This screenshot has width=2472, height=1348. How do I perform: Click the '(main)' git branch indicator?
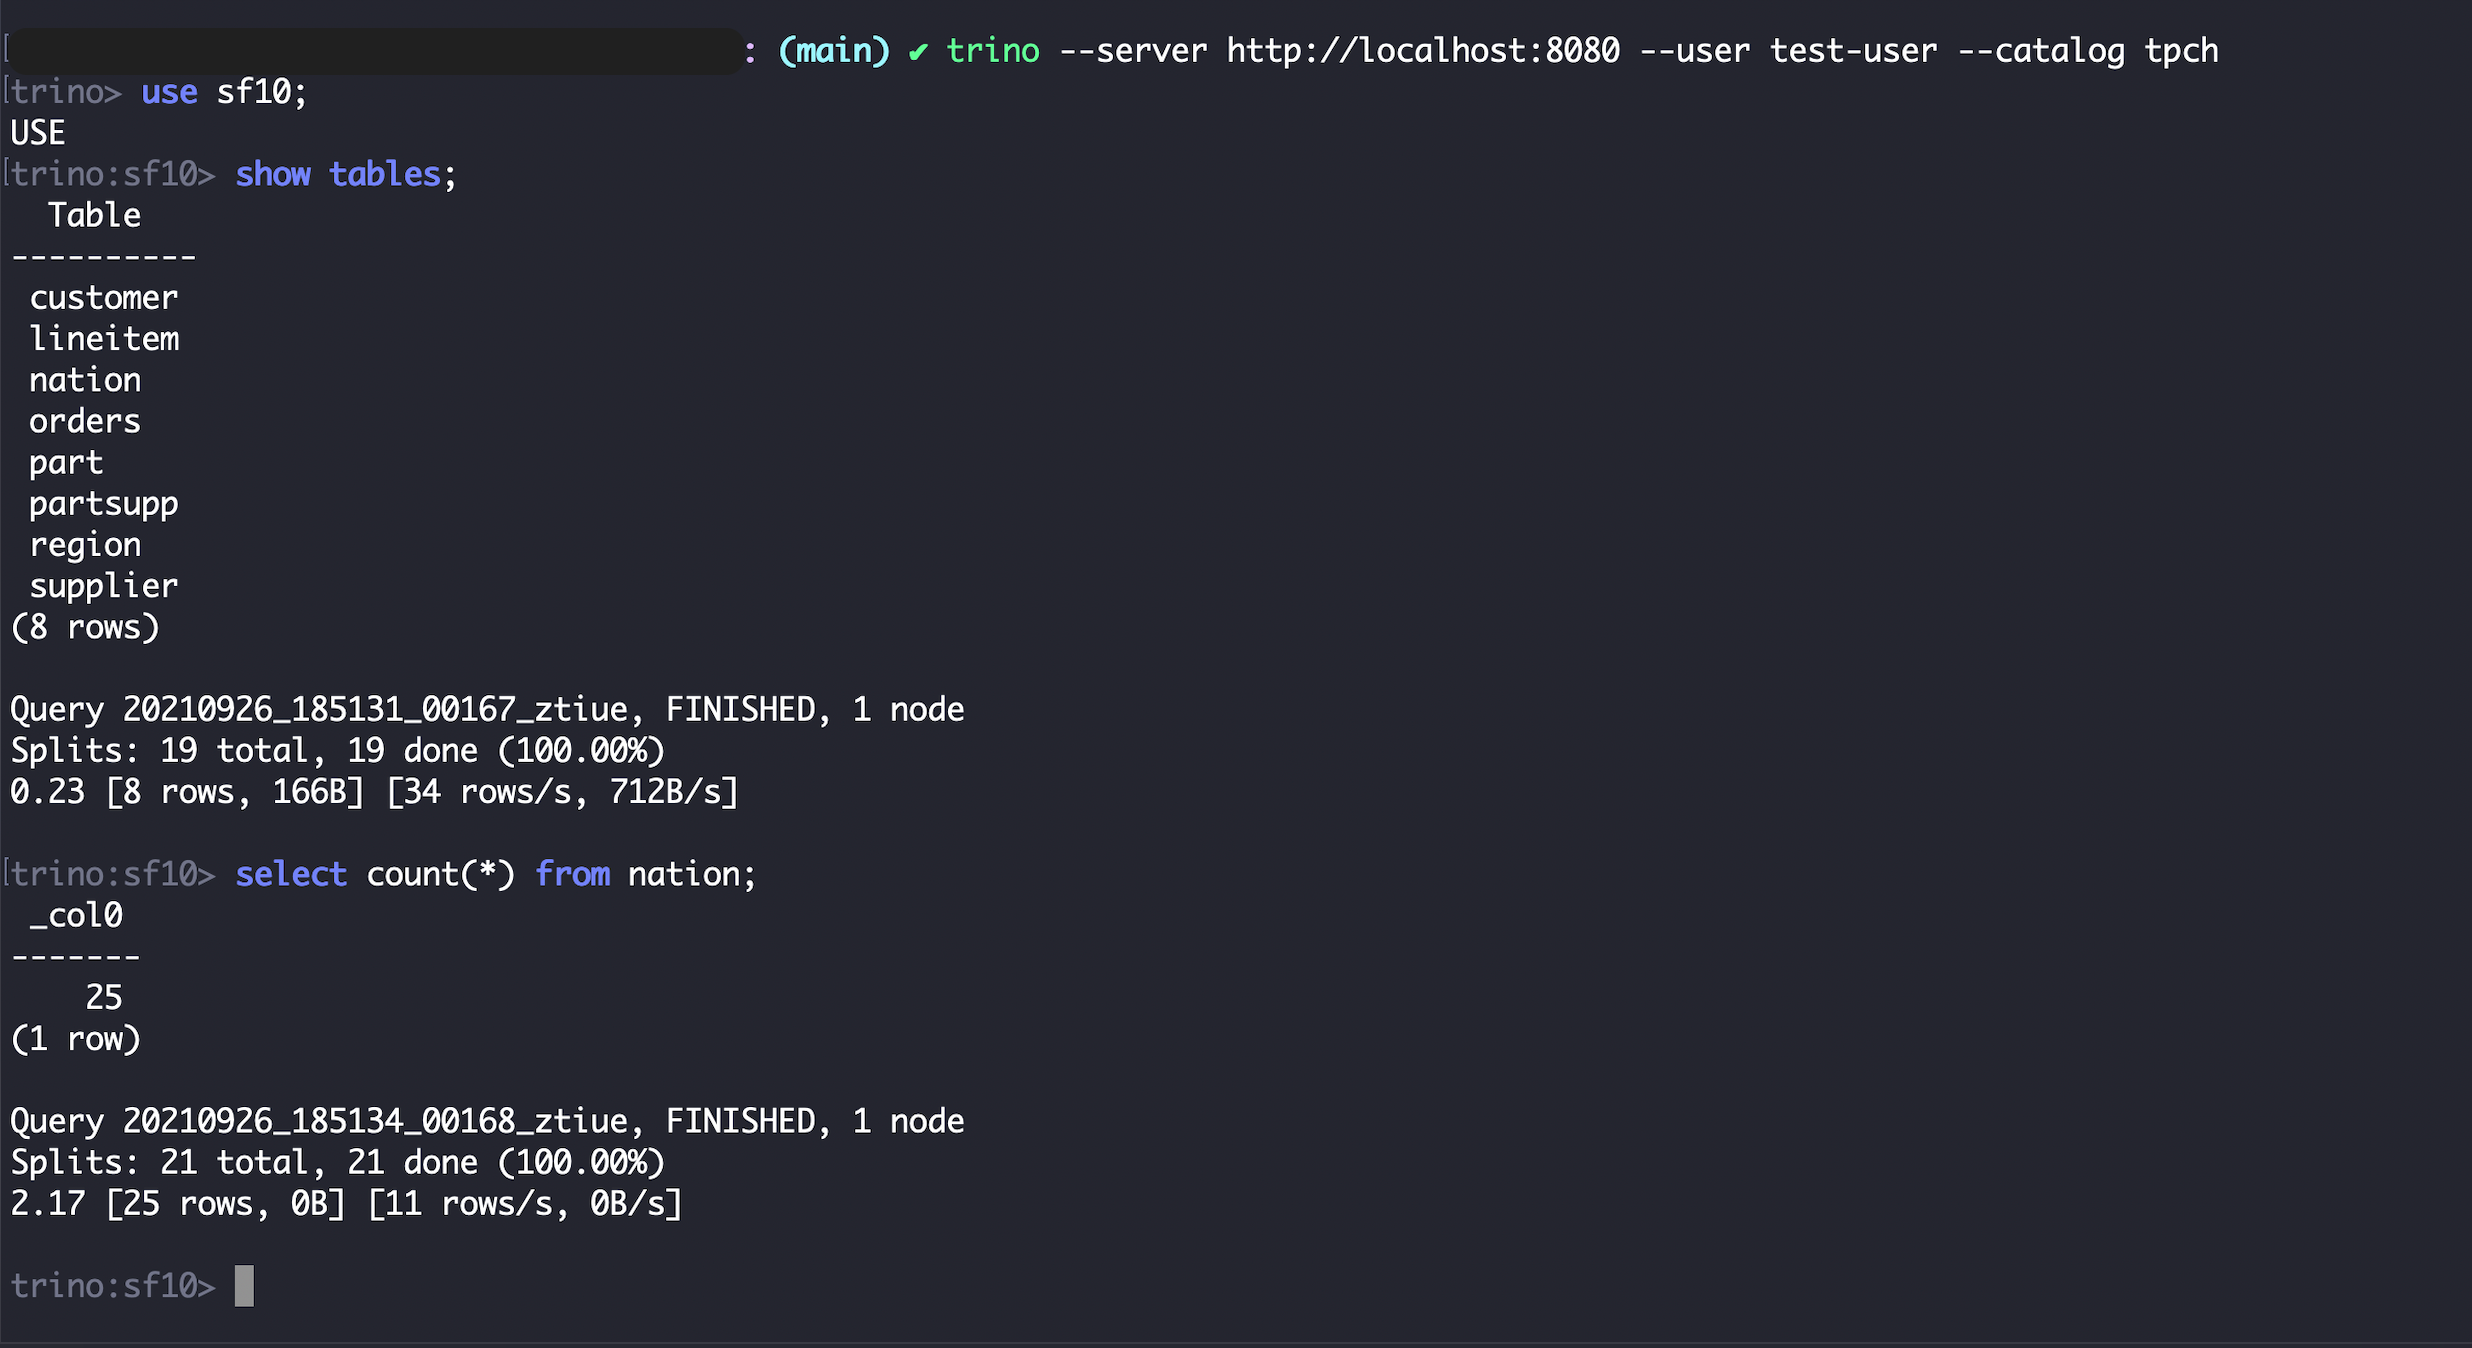point(834,51)
